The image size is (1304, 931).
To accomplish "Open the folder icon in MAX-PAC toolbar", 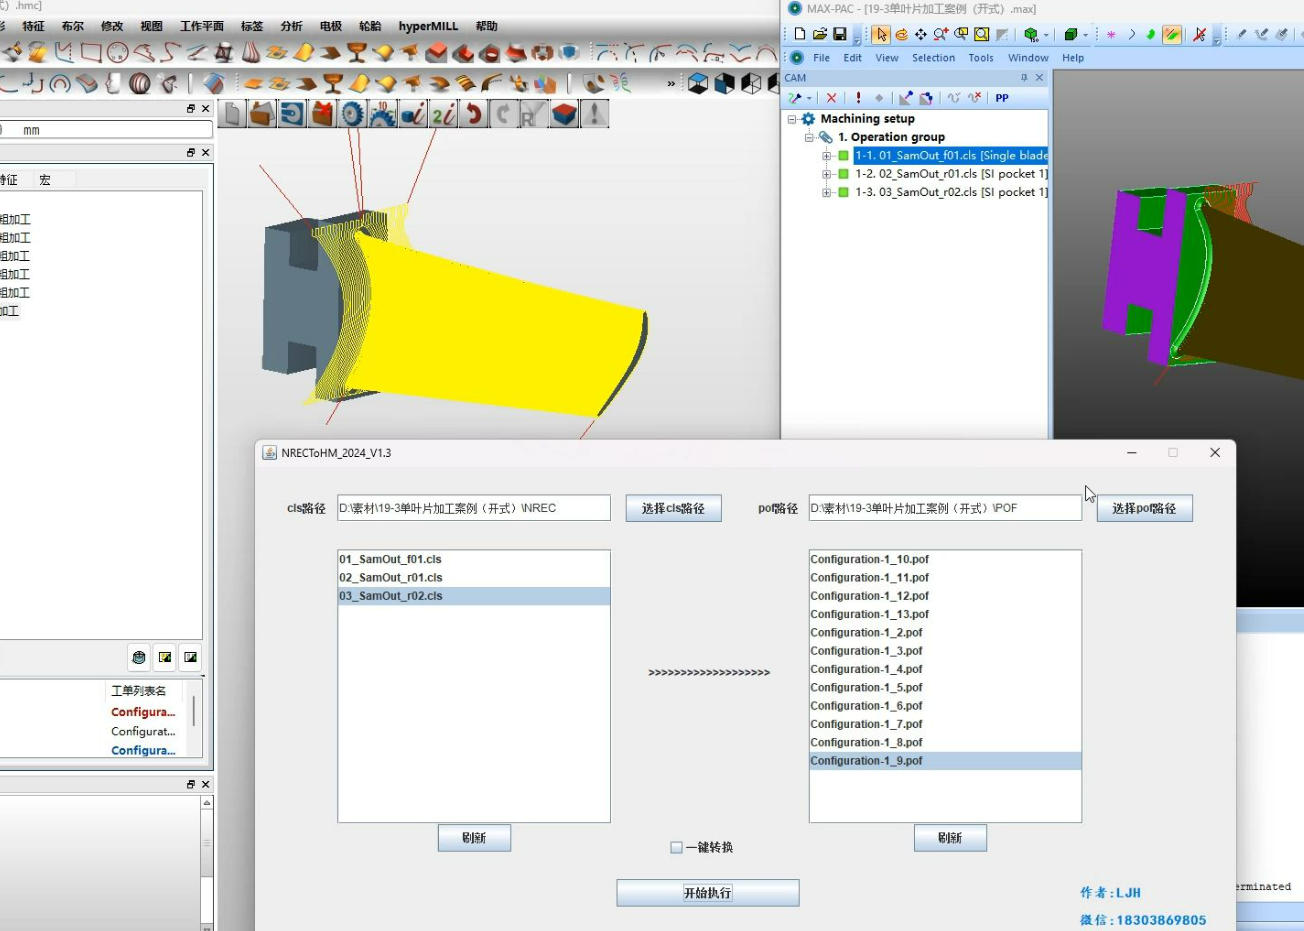I will pos(819,35).
